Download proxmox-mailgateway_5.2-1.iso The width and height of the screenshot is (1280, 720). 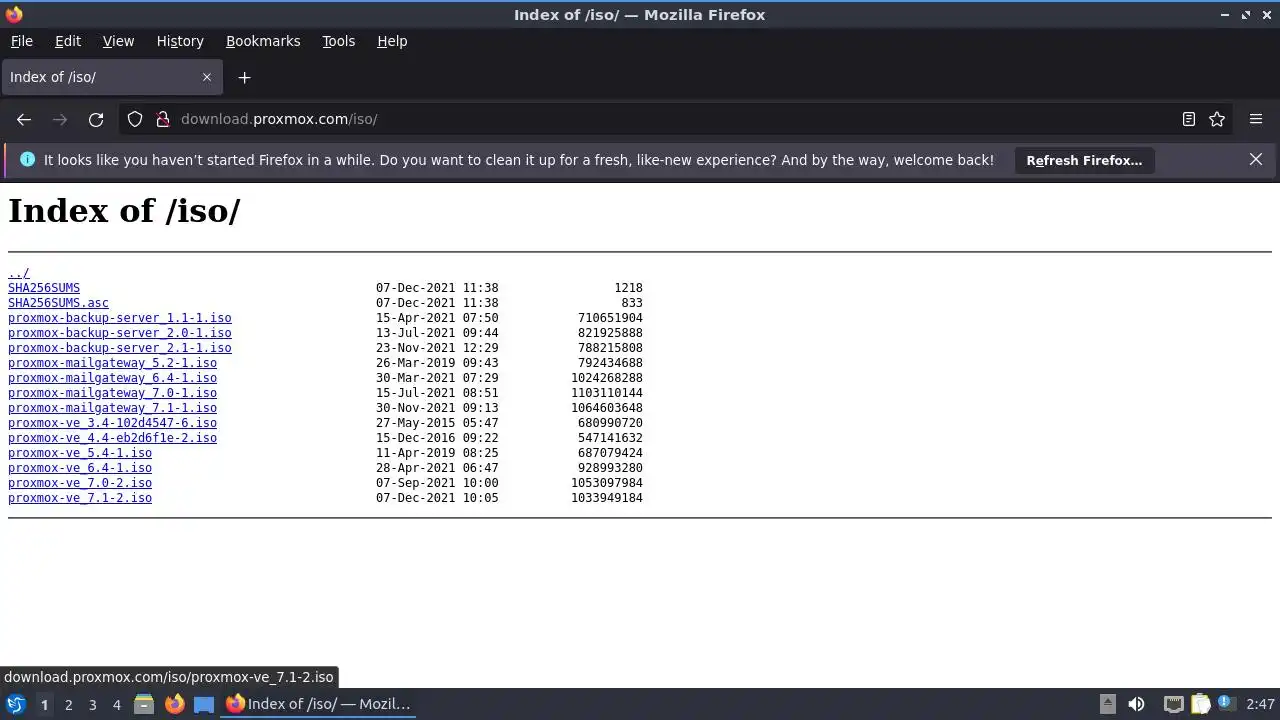112,363
